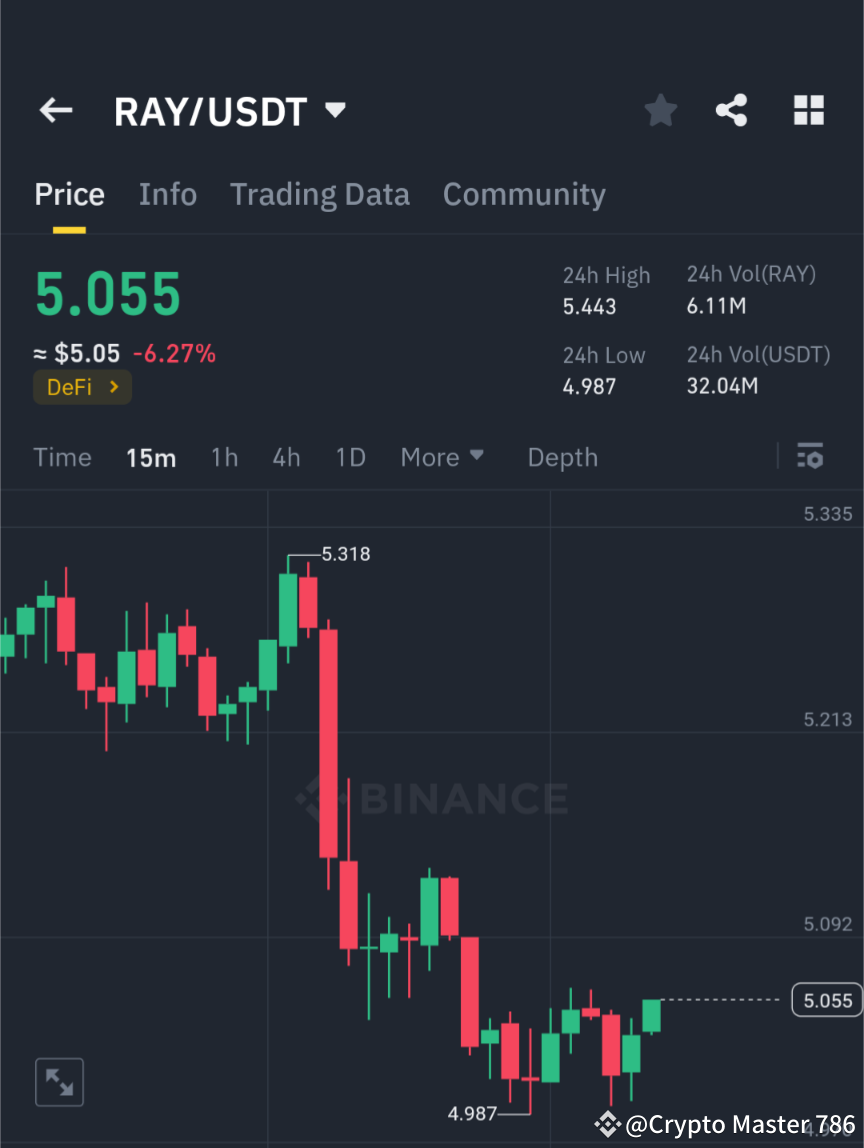Switch chart interval to 1h

click(224, 457)
